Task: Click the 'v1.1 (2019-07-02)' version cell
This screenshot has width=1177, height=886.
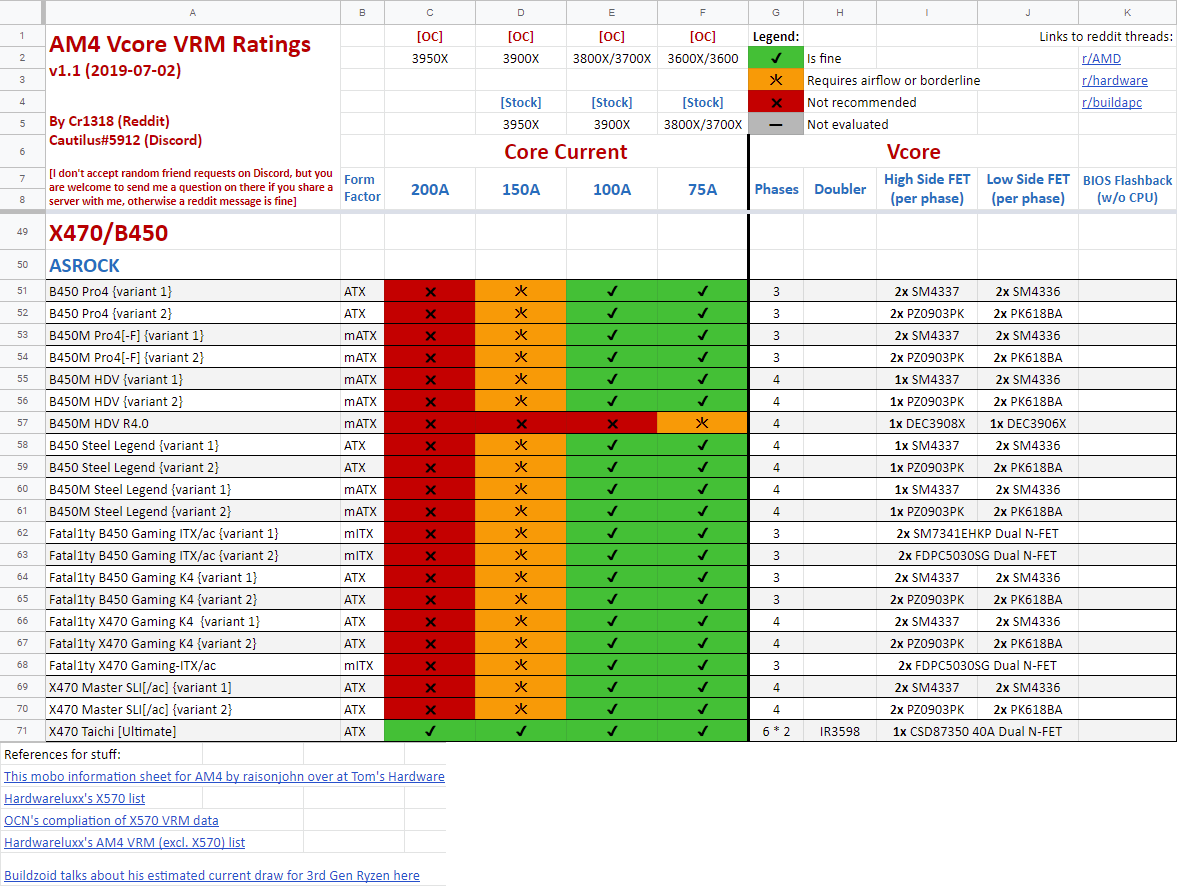Action: click(x=115, y=71)
